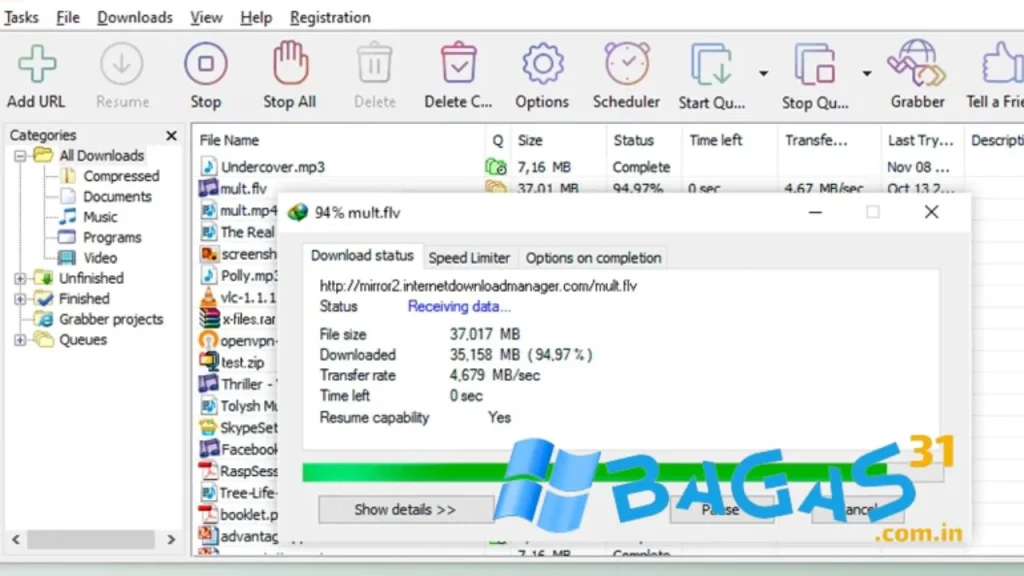
Task: Stop the current download via Stop icon
Action: click(206, 64)
